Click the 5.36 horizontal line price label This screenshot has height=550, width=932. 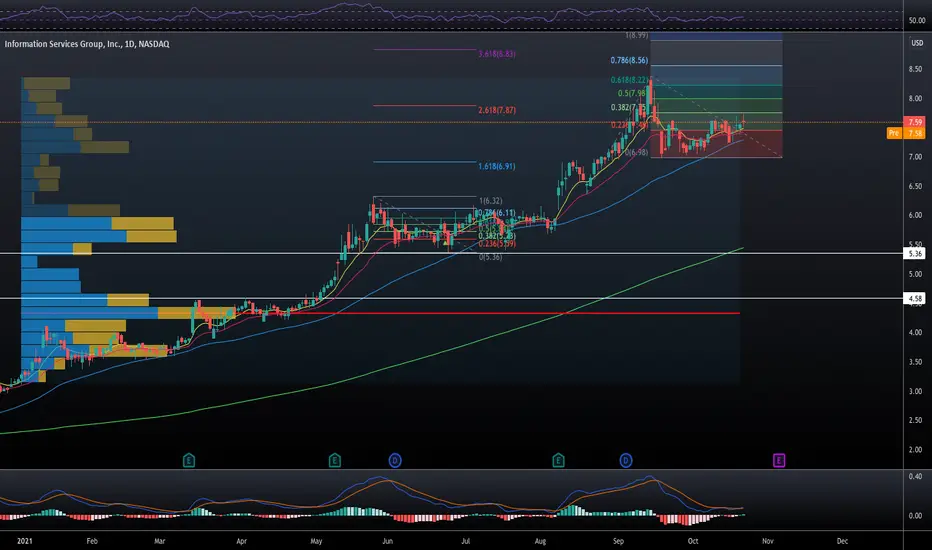(x=914, y=253)
